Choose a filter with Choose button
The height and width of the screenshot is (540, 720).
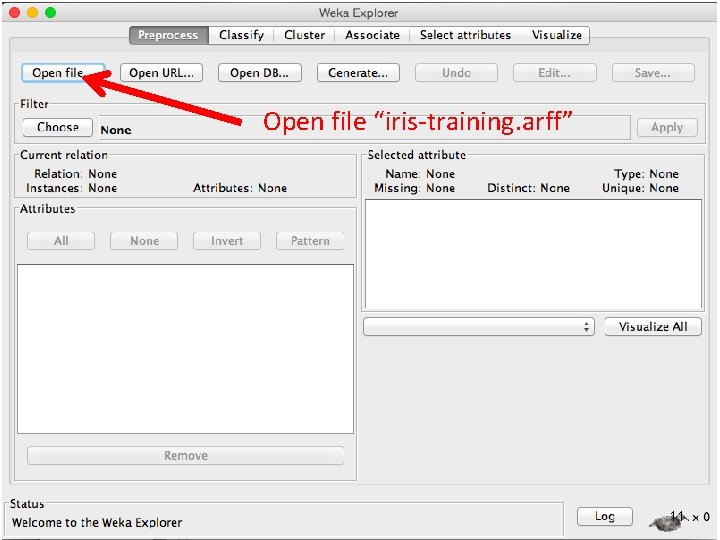58,127
